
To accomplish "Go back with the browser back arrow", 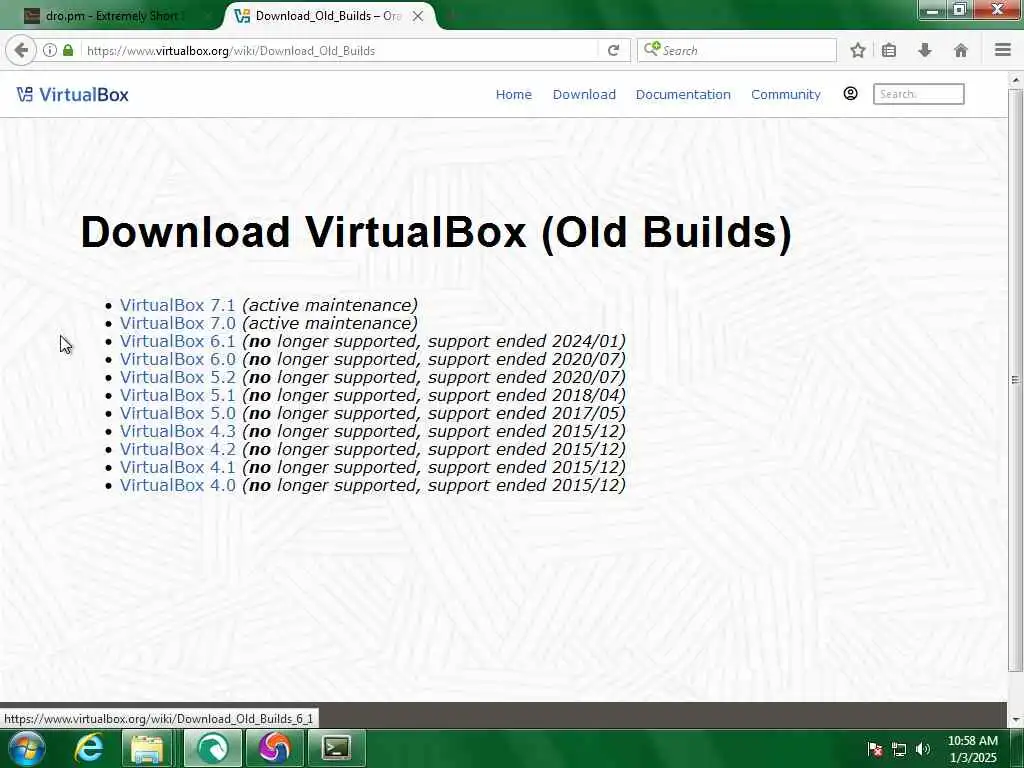I will point(21,50).
